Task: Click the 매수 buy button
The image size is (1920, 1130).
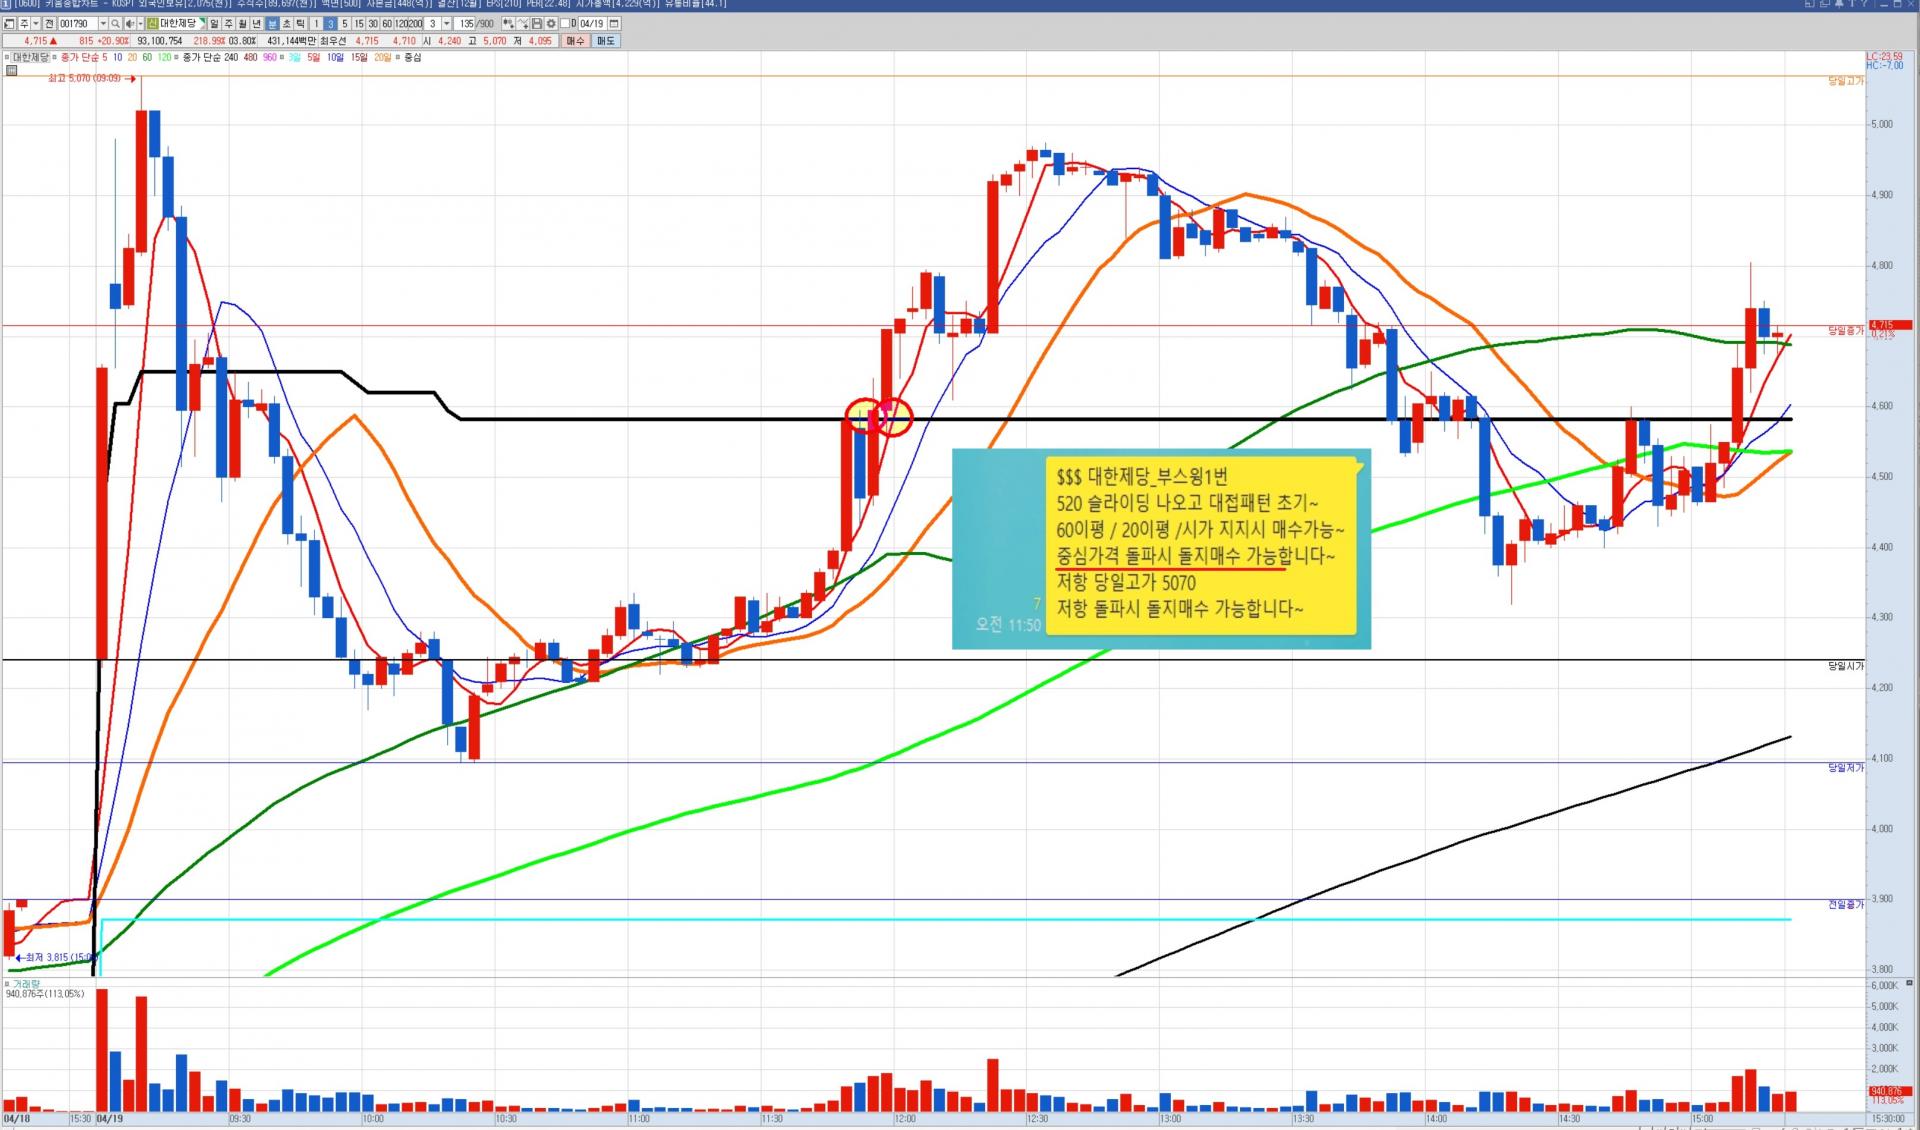Action: tap(575, 41)
